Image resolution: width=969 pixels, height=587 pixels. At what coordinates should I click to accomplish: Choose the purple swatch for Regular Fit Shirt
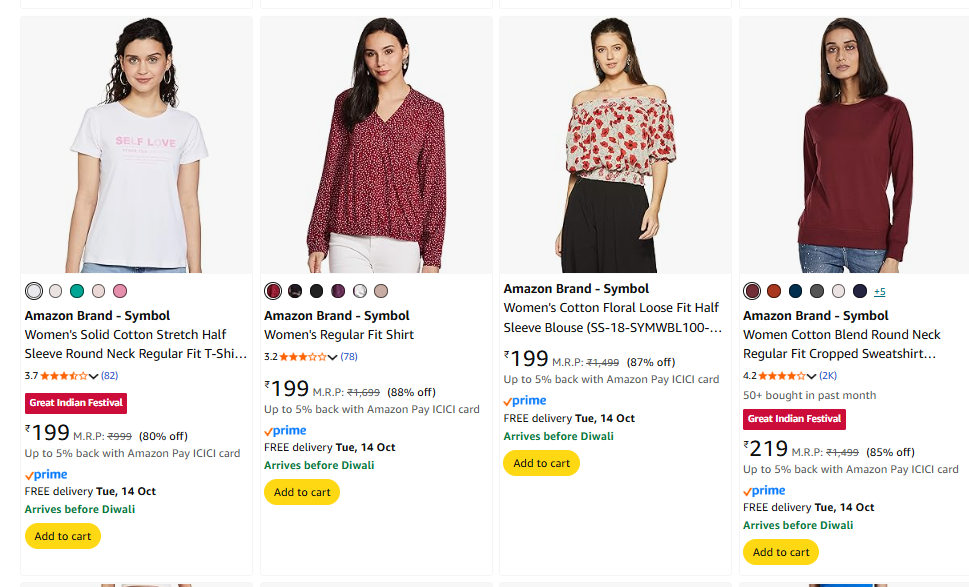[x=338, y=291]
